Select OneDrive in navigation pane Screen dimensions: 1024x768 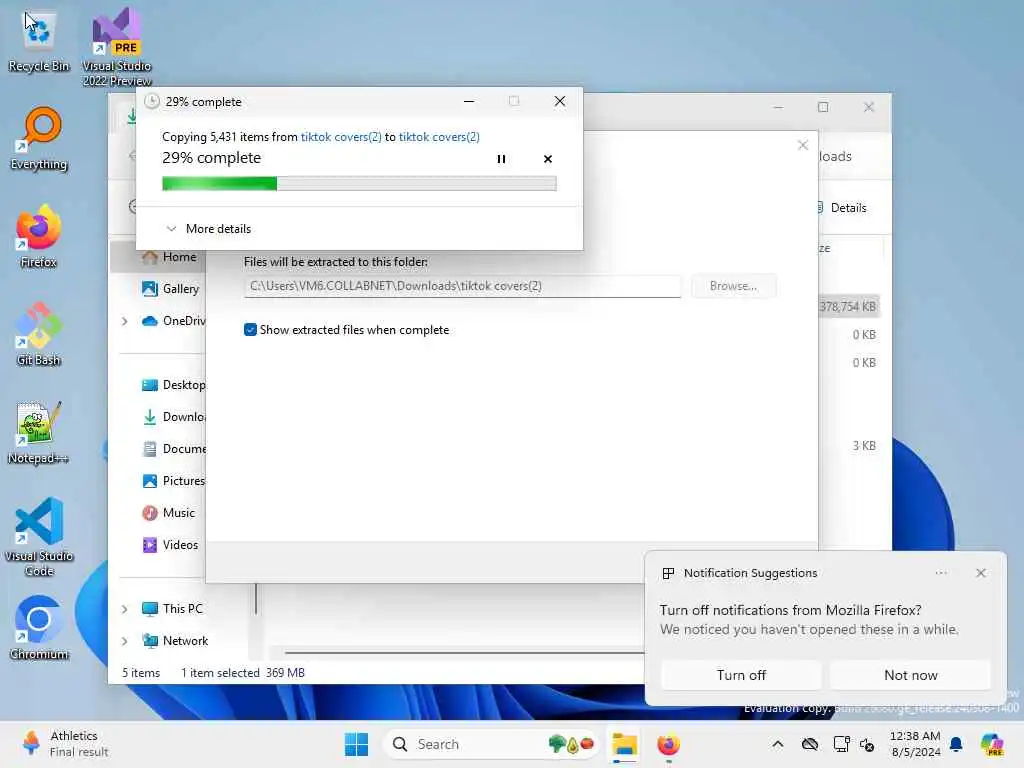(174, 321)
